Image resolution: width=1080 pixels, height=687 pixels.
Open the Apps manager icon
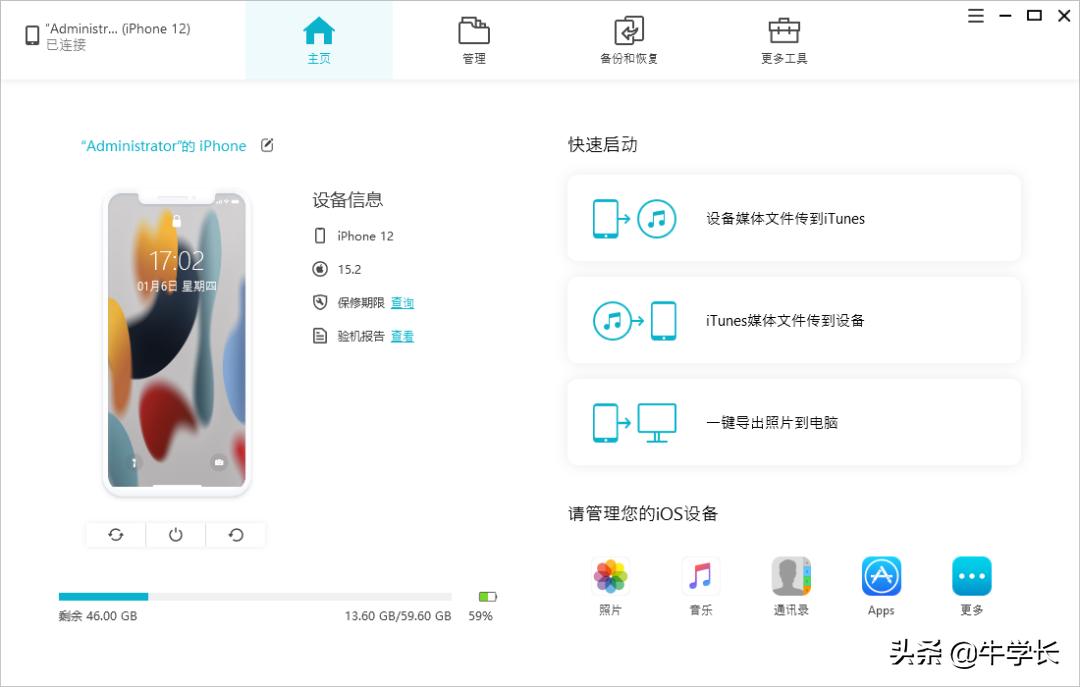880,575
